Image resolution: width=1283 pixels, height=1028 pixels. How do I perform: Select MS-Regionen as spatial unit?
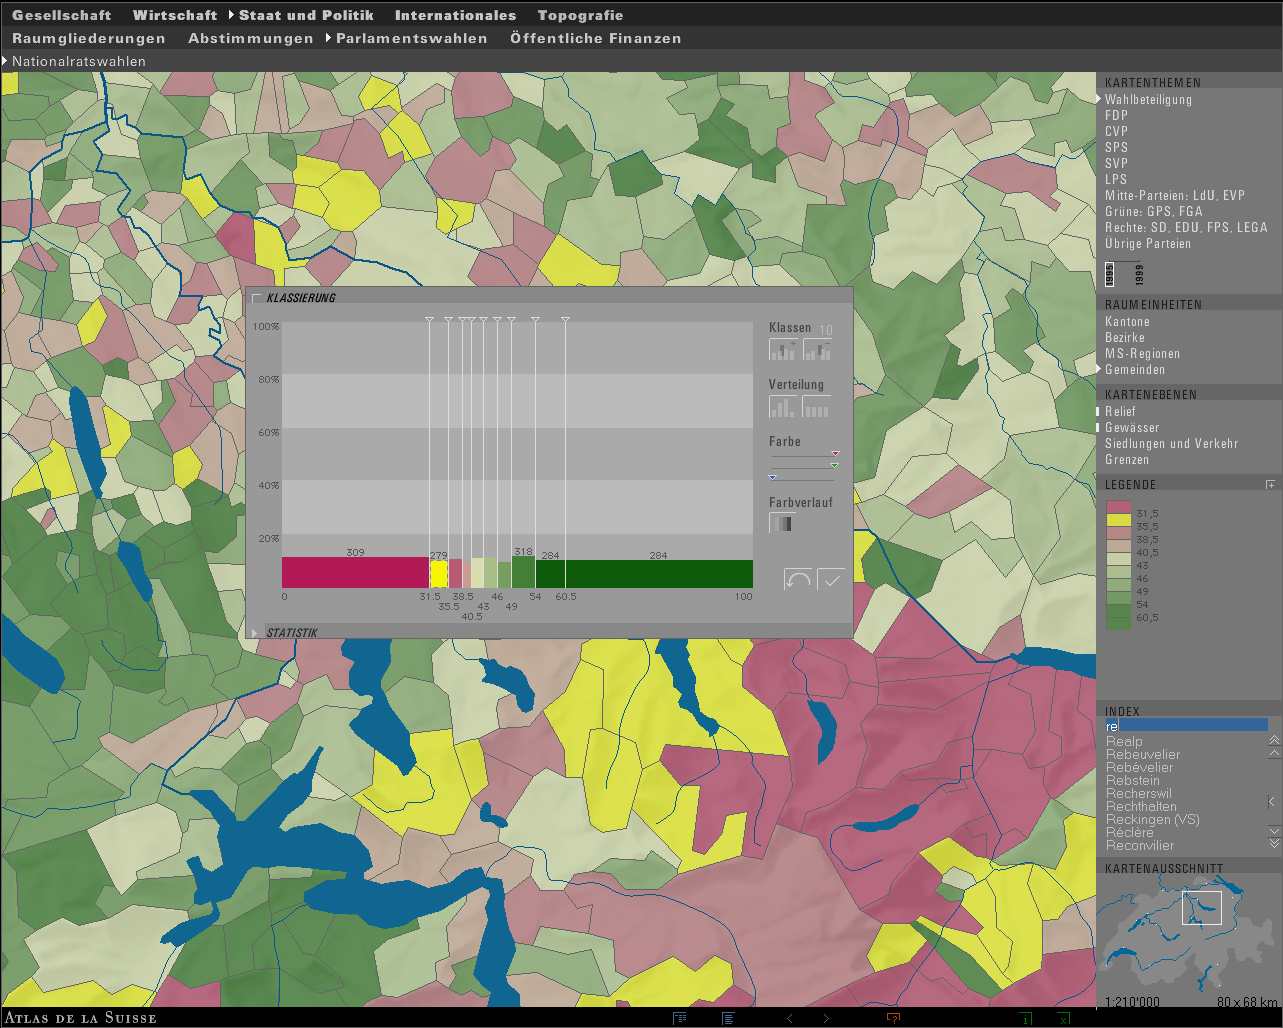(x=1142, y=354)
